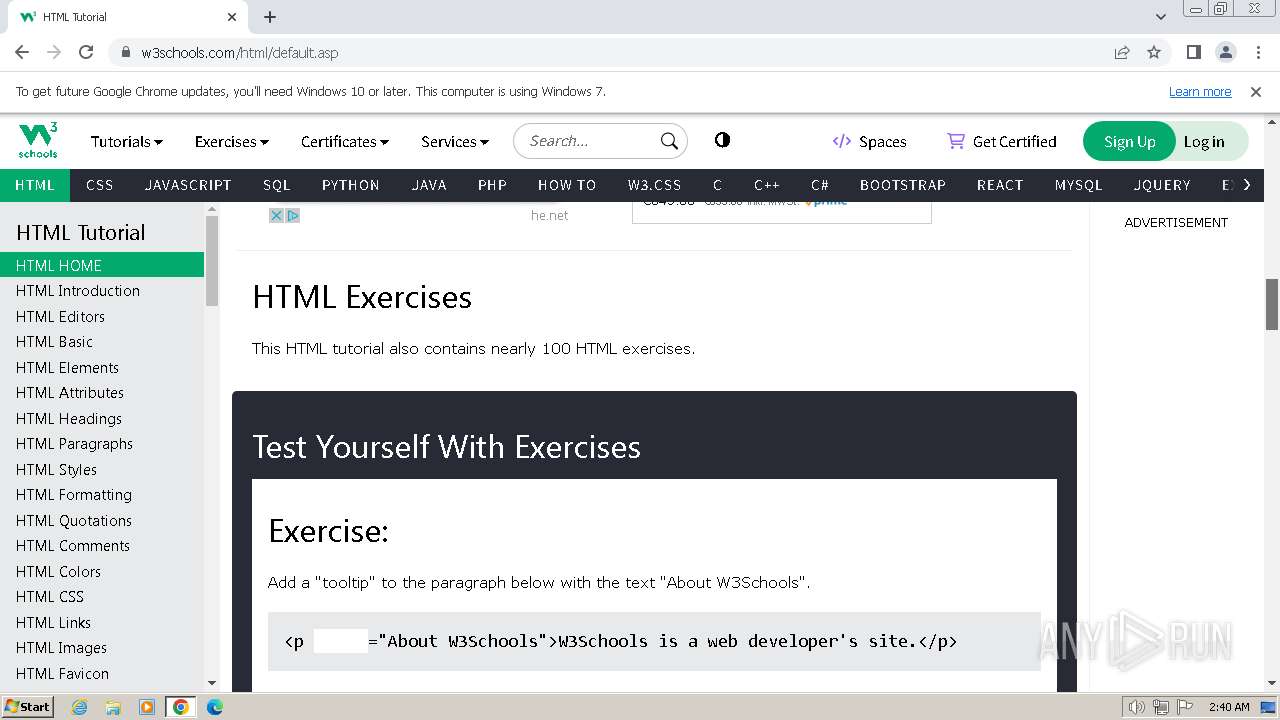Open HTML Headings in sidebar
The height and width of the screenshot is (720, 1280).
coord(102,418)
